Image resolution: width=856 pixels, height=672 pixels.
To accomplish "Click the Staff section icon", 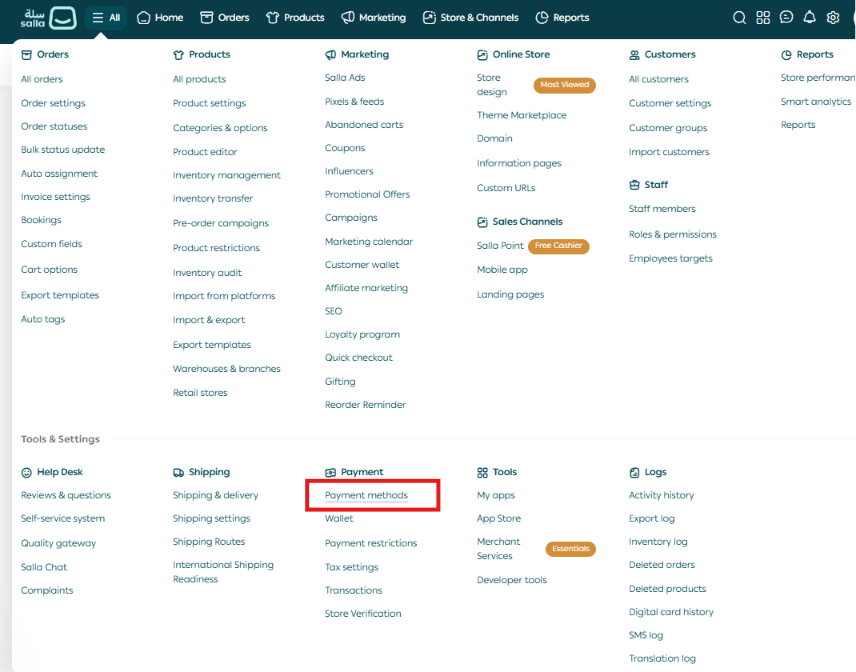I will point(634,185).
